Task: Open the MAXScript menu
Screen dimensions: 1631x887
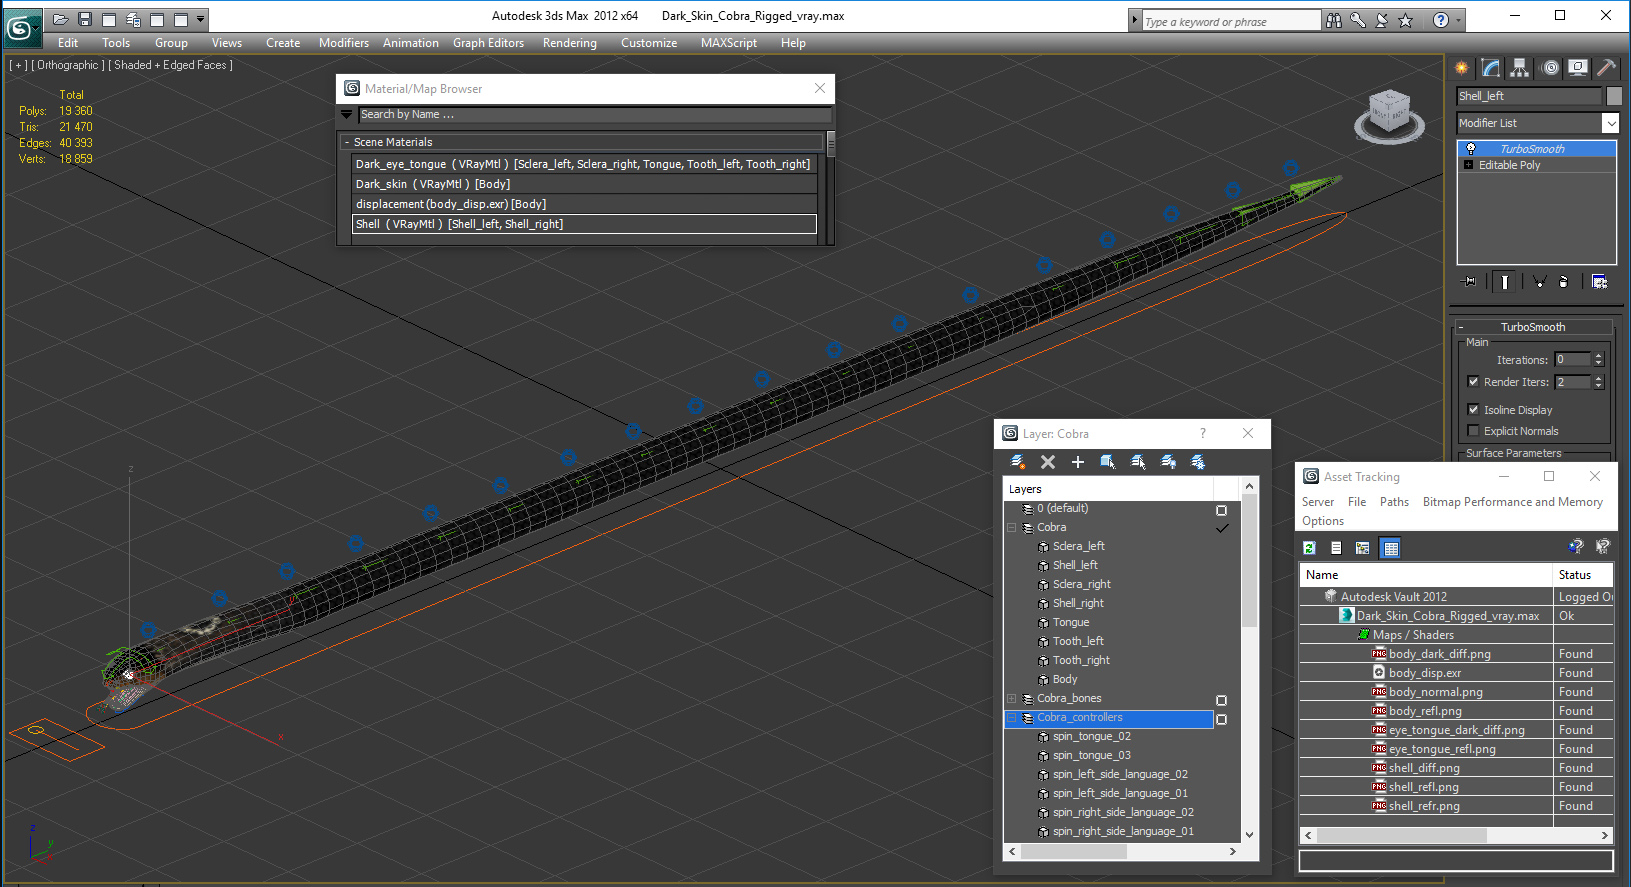Action: [x=729, y=43]
